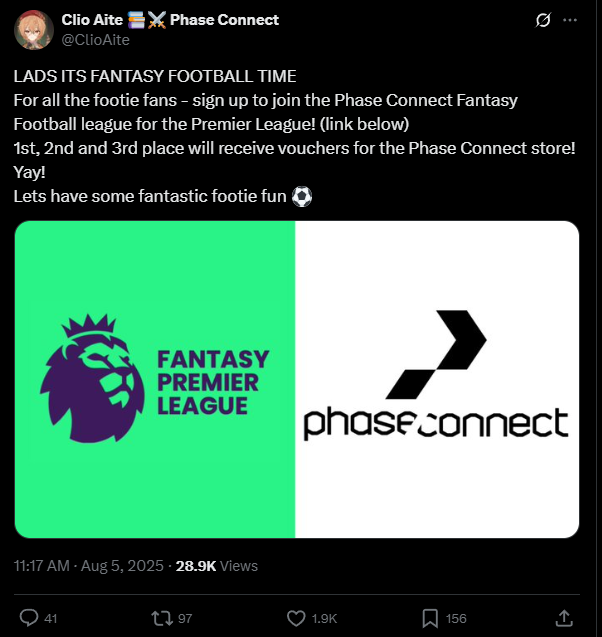This screenshot has height=637, width=602.
Task: Open the 11:17 AM Aug 5, 2025 timestamp
Action: [x=89, y=566]
